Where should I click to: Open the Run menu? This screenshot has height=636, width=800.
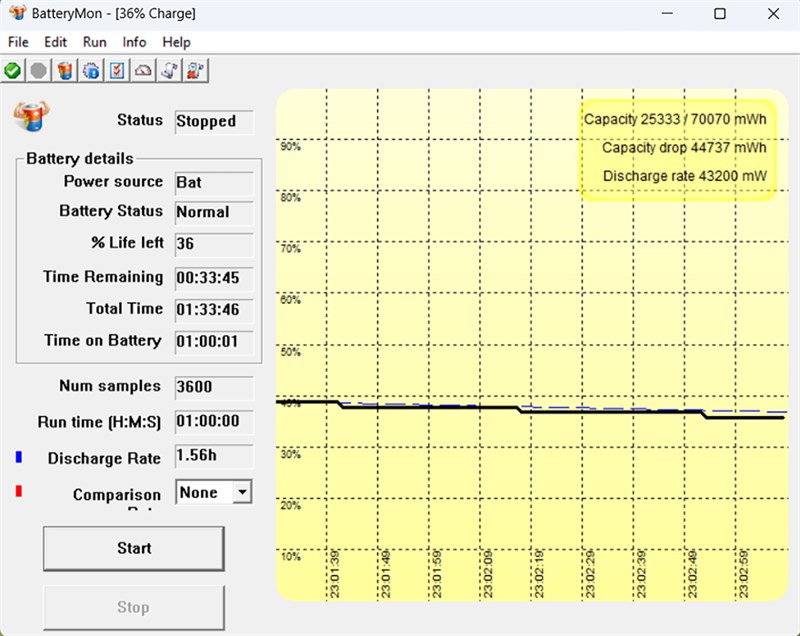point(94,42)
